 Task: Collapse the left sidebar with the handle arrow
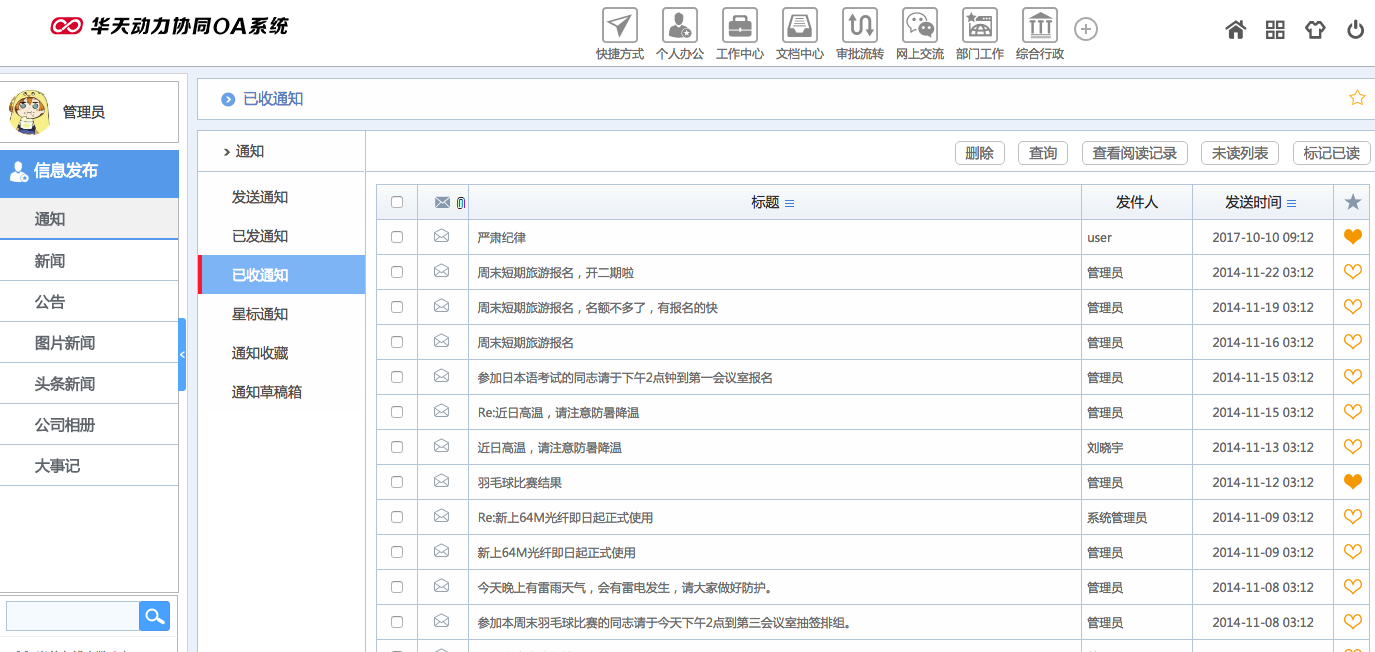point(182,354)
